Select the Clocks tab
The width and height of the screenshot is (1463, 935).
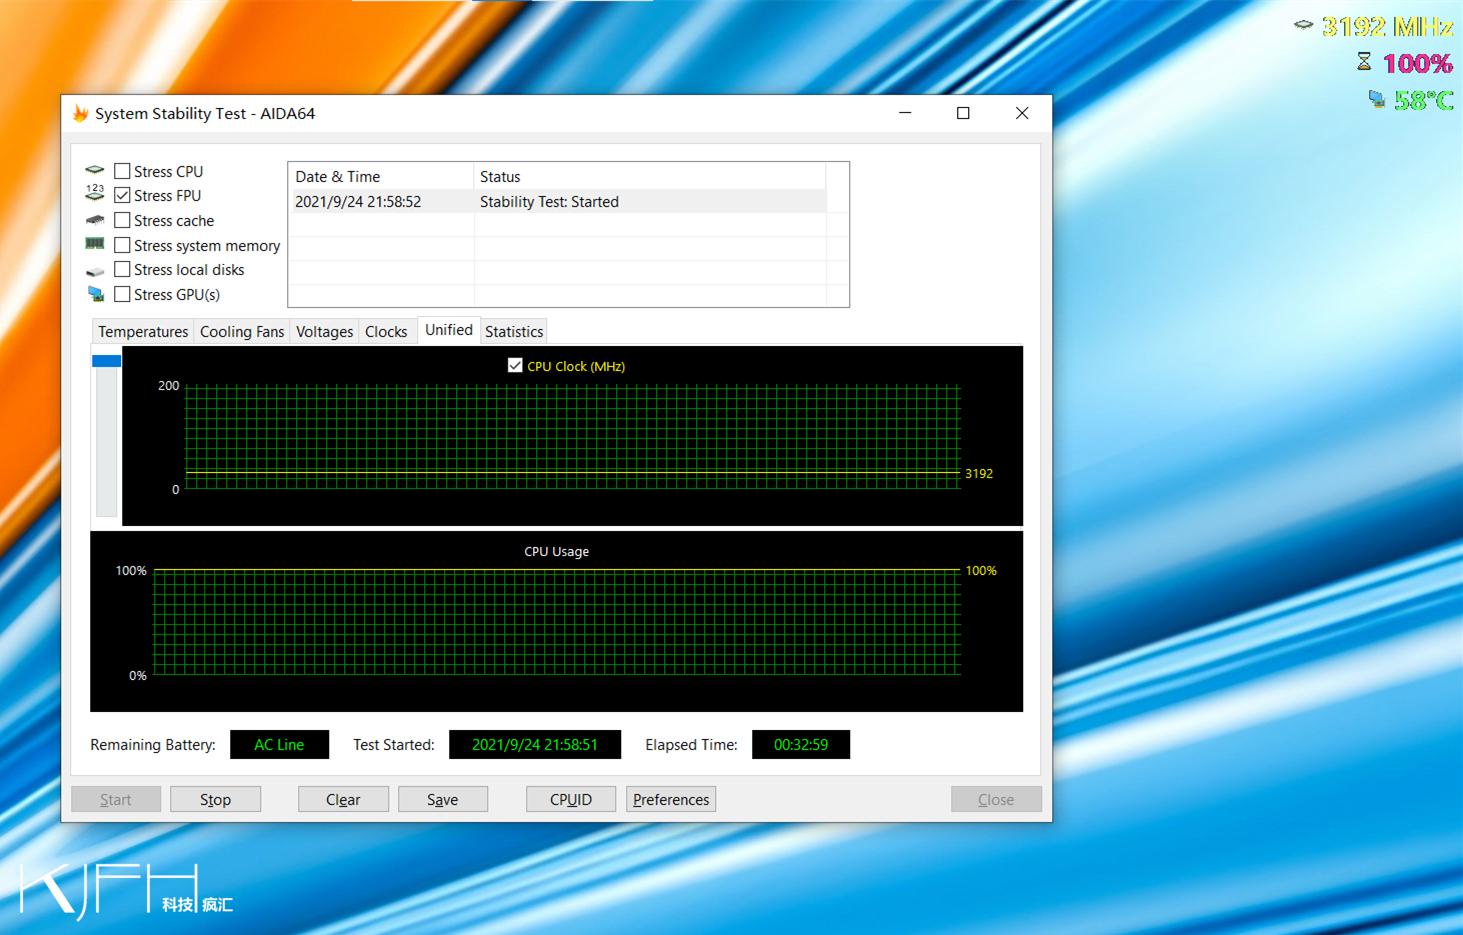(386, 331)
